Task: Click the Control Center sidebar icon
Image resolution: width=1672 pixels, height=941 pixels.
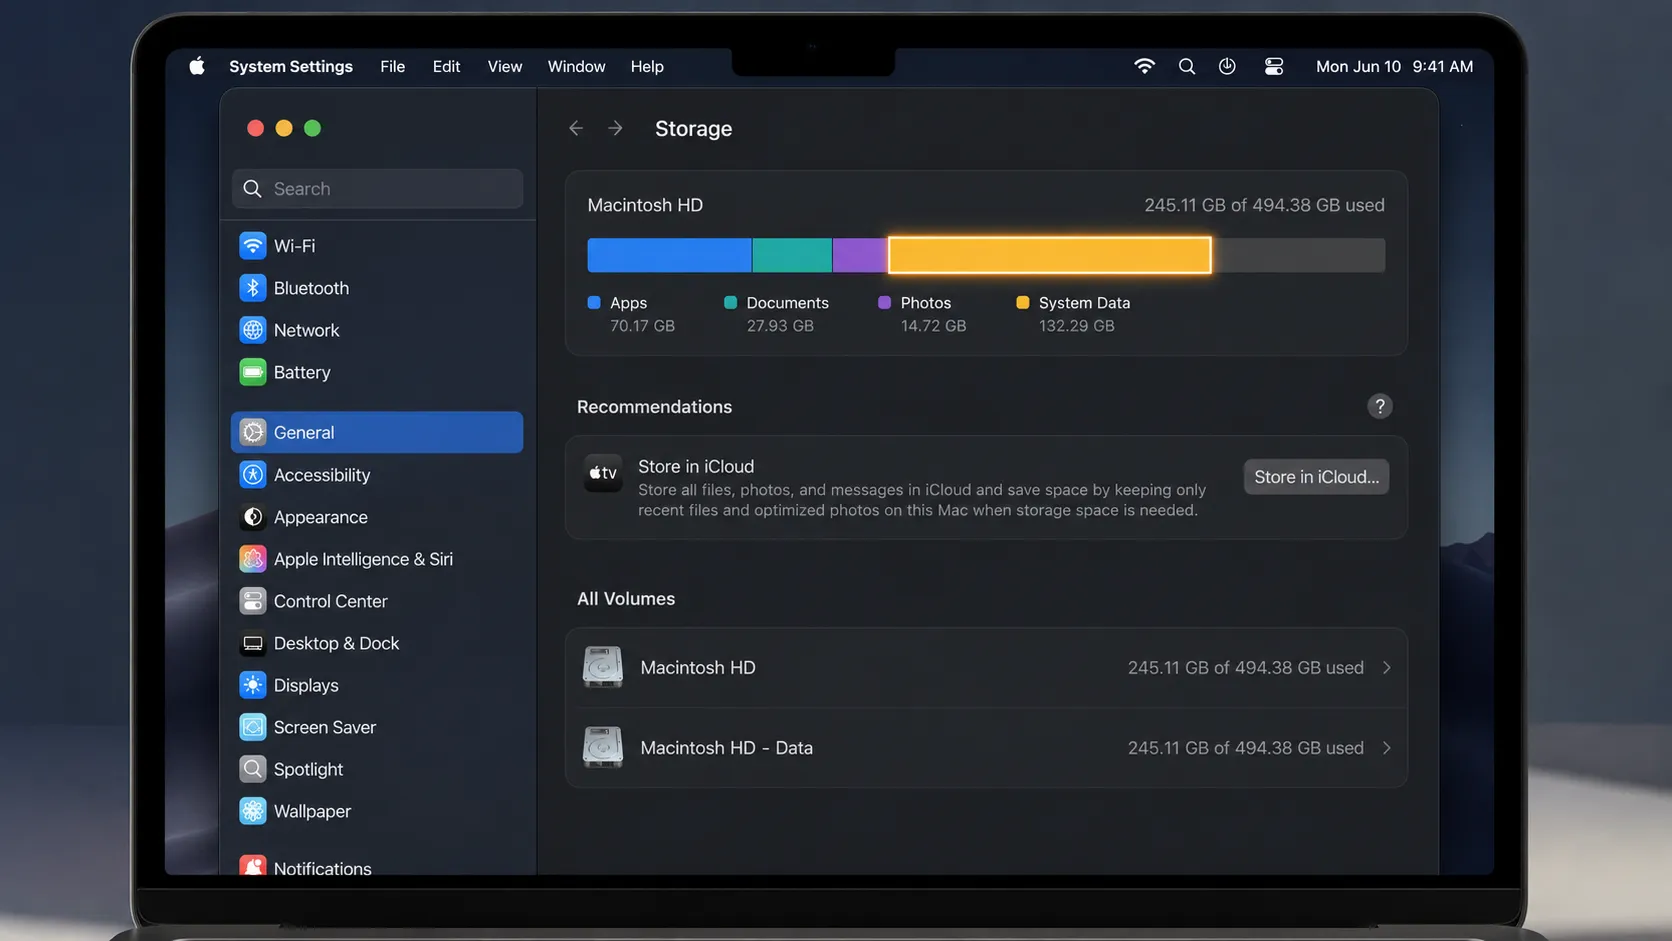Action: point(253,601)
